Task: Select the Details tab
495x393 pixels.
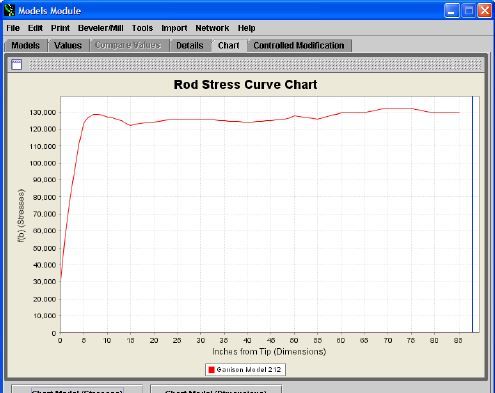Action: tap(190, 45)
